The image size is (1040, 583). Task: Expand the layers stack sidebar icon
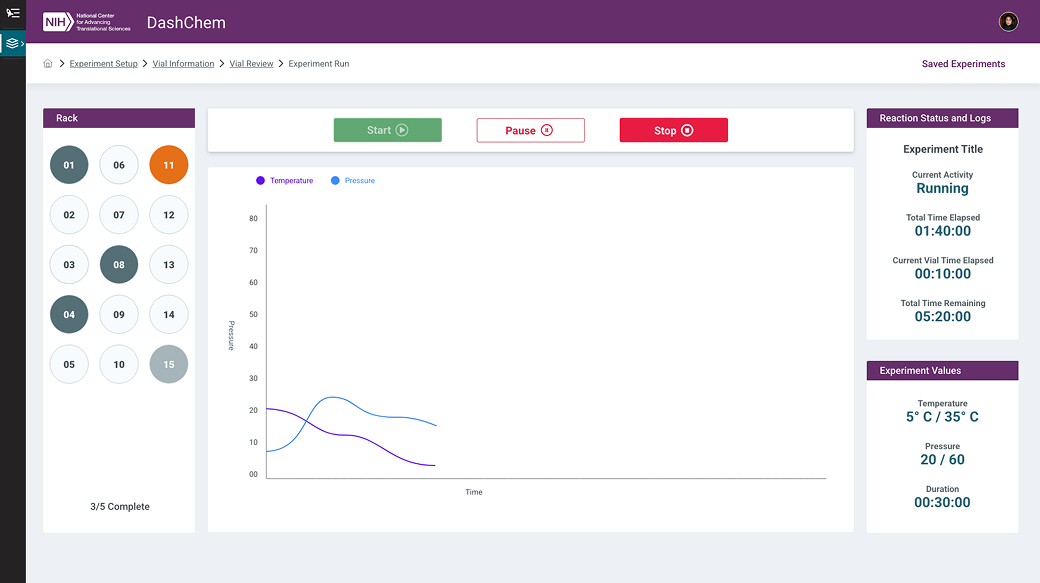coord(13,43)
